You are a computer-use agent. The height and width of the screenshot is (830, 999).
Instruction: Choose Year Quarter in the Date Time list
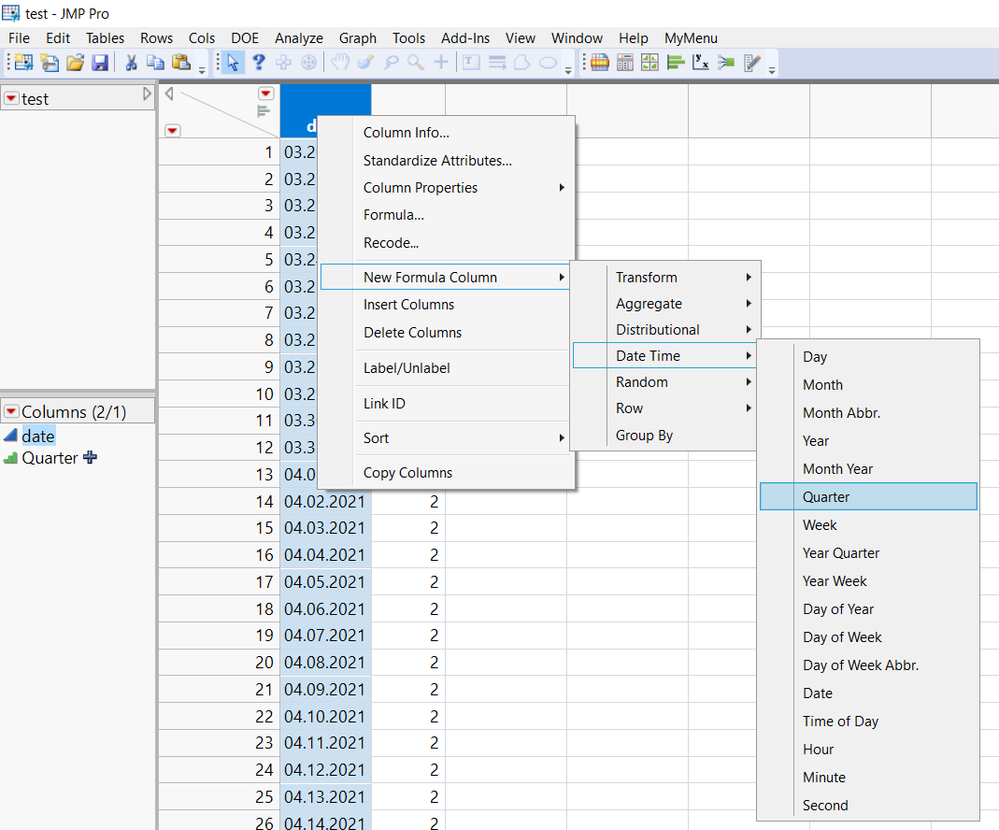coord(841,553)
